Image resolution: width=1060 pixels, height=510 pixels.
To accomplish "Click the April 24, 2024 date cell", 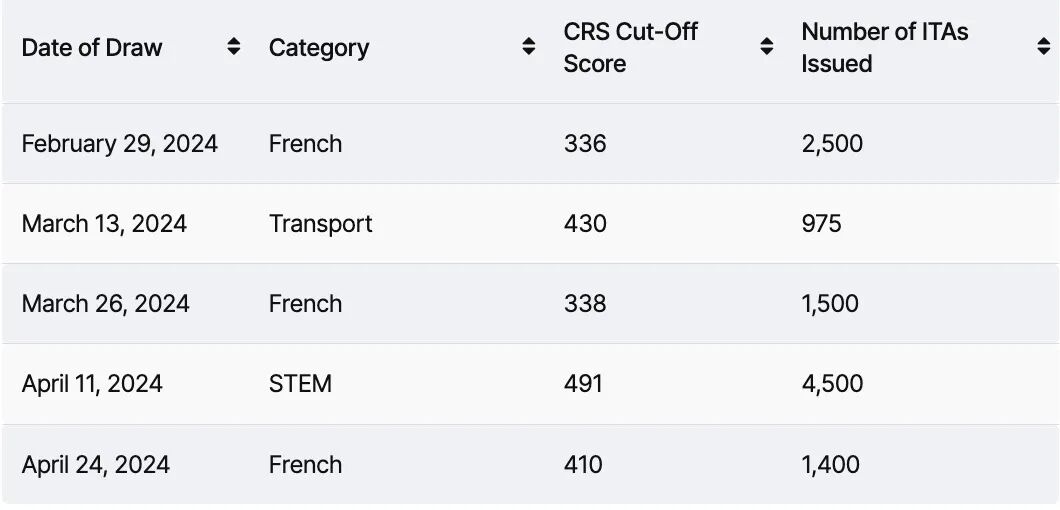I will click(x=95, y=465).
